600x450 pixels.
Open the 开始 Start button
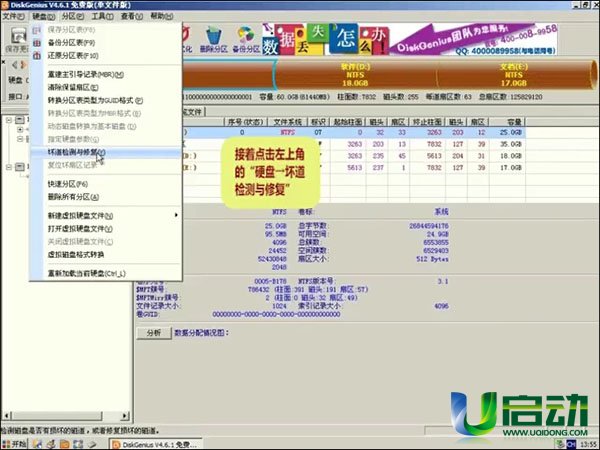[14, 444]
